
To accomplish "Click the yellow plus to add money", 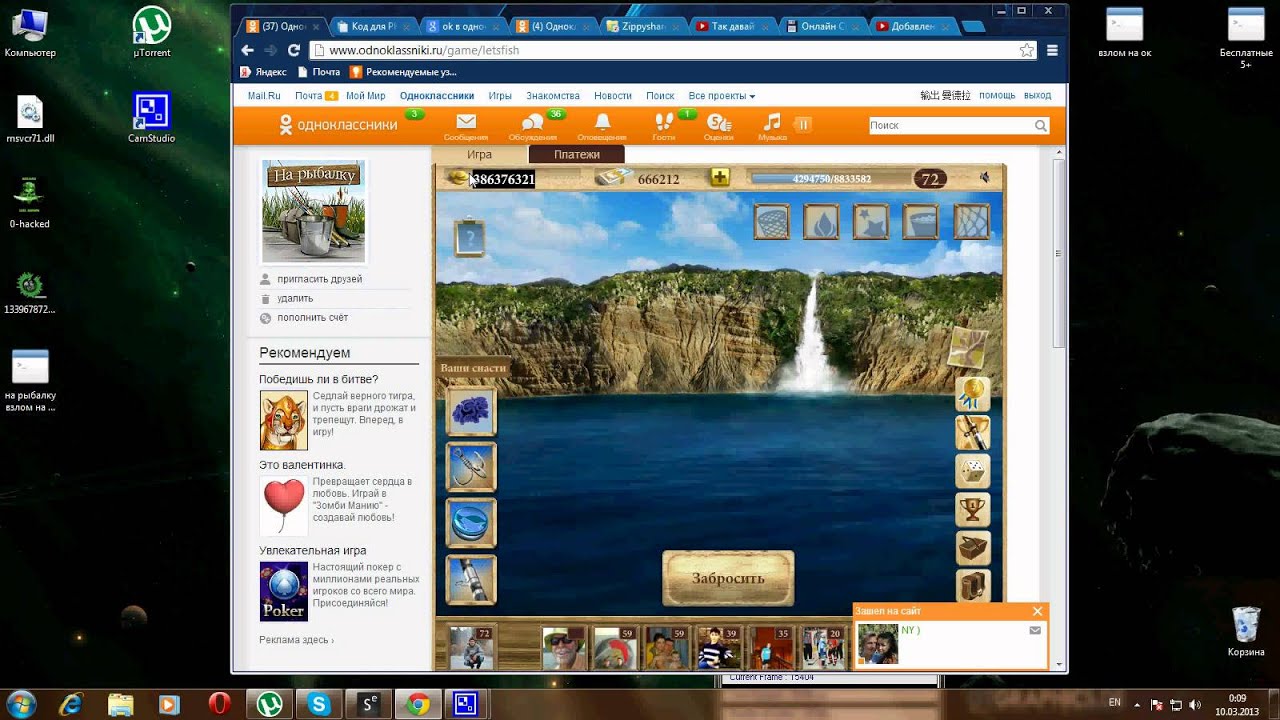I will click(x=720, y=178).
